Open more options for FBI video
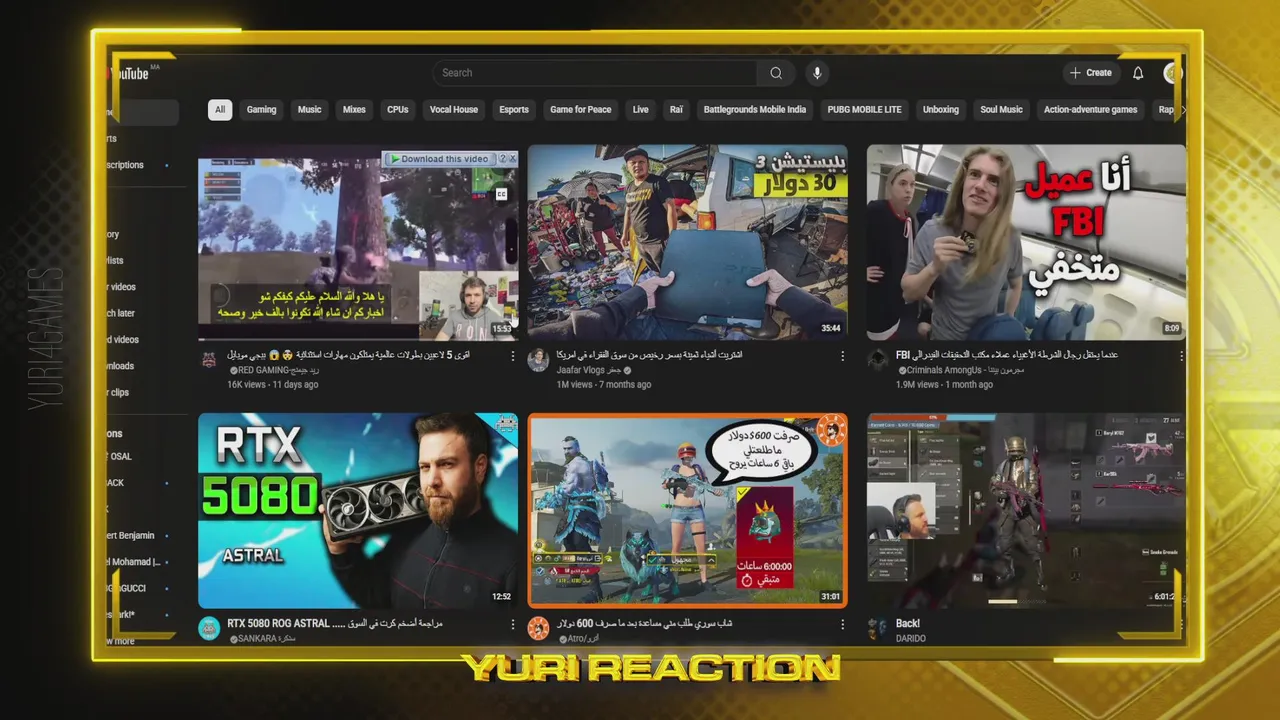The image size is (1280, 720). (1181, 356)
